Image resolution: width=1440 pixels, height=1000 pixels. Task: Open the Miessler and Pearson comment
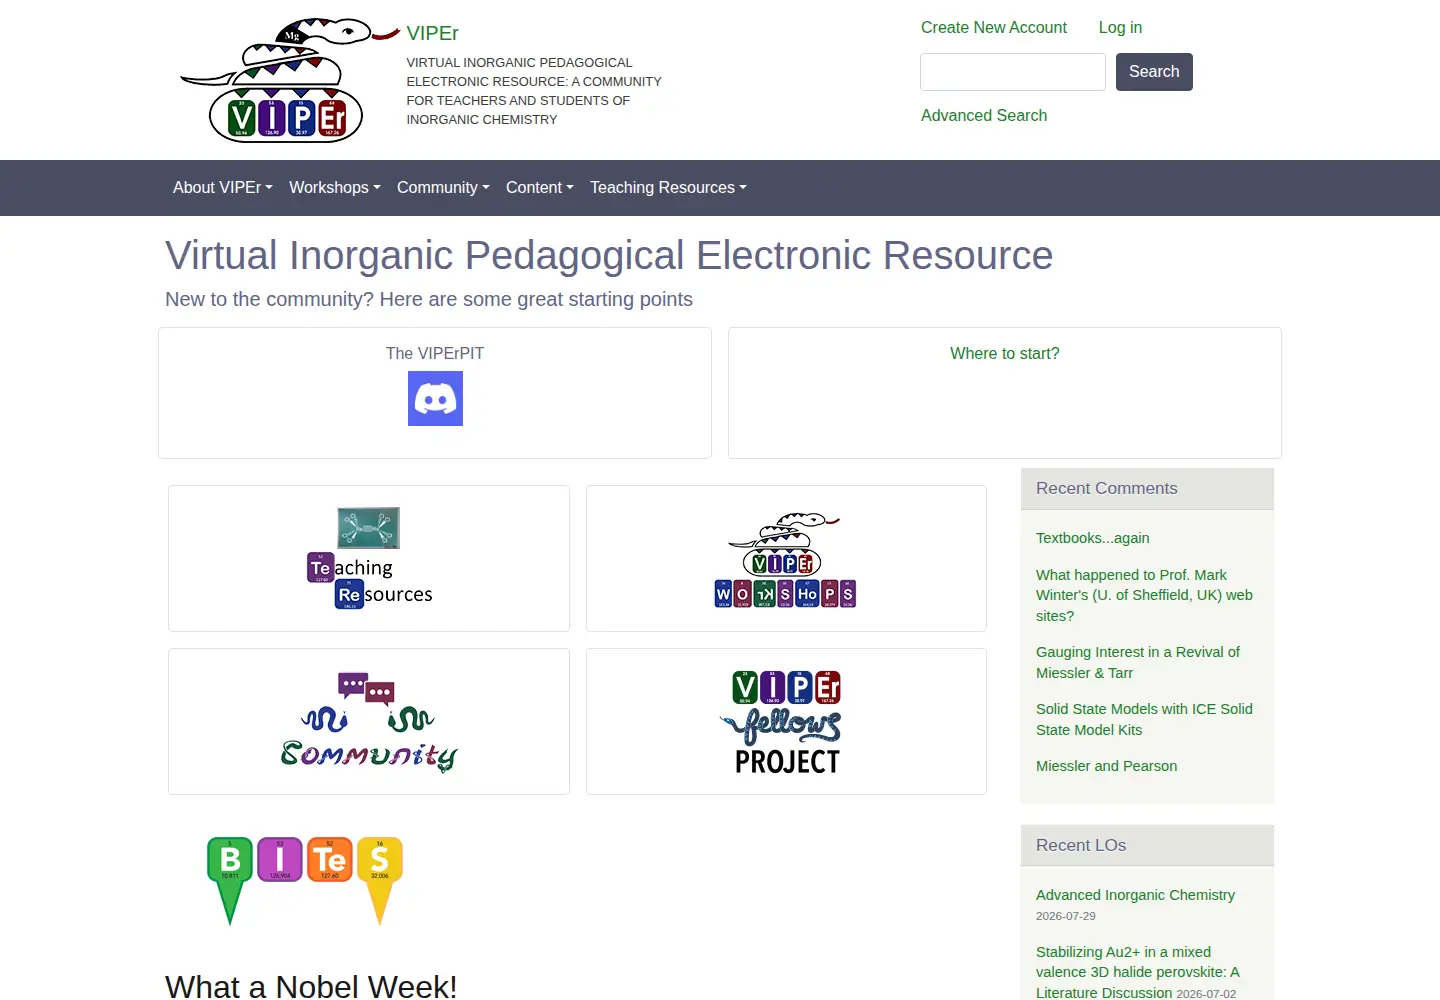(x=1106, y=766)
